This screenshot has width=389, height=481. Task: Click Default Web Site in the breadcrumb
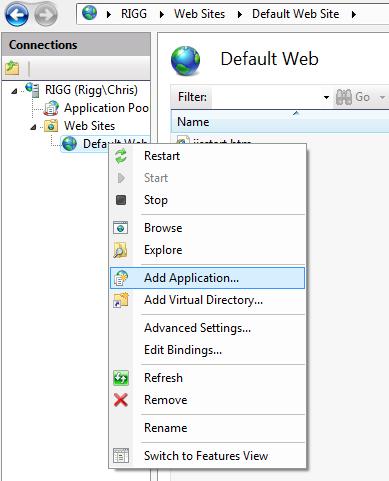click(295, 14)
